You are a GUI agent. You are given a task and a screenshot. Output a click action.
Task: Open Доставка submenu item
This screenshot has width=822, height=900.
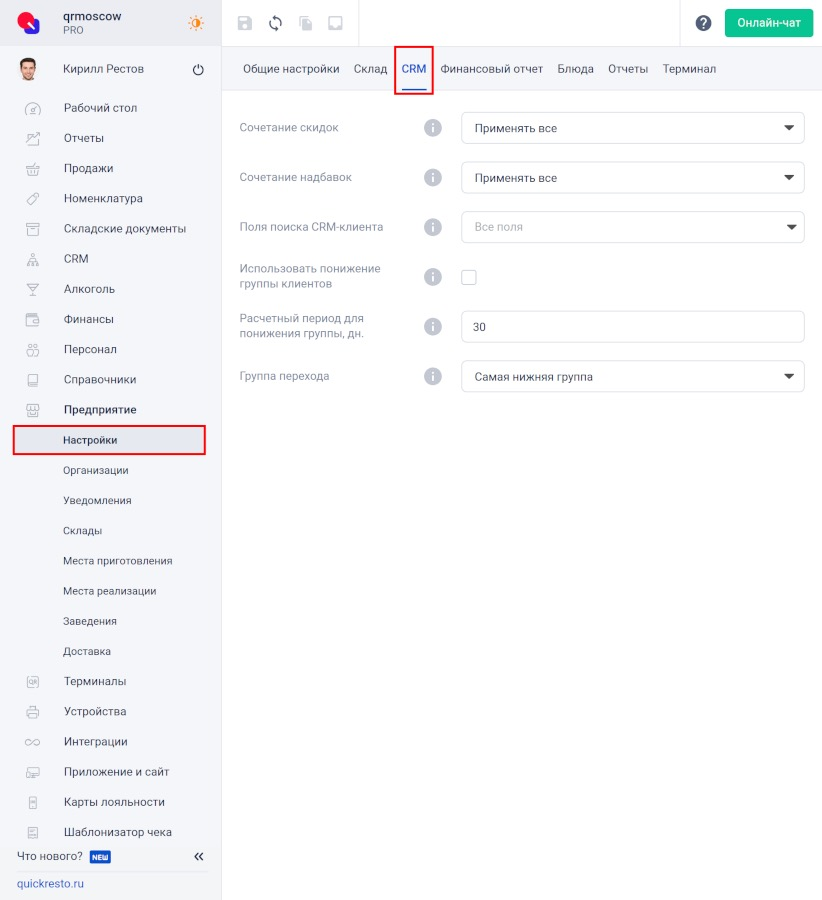[87, 651]
